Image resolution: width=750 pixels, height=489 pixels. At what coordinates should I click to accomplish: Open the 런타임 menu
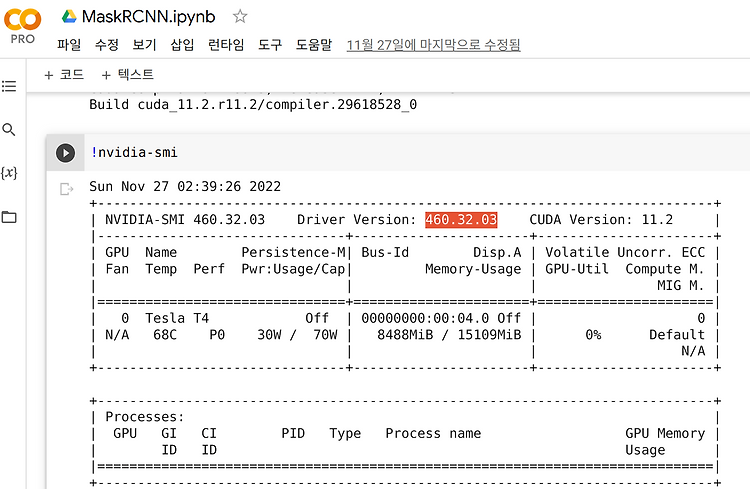coord(226,45)
